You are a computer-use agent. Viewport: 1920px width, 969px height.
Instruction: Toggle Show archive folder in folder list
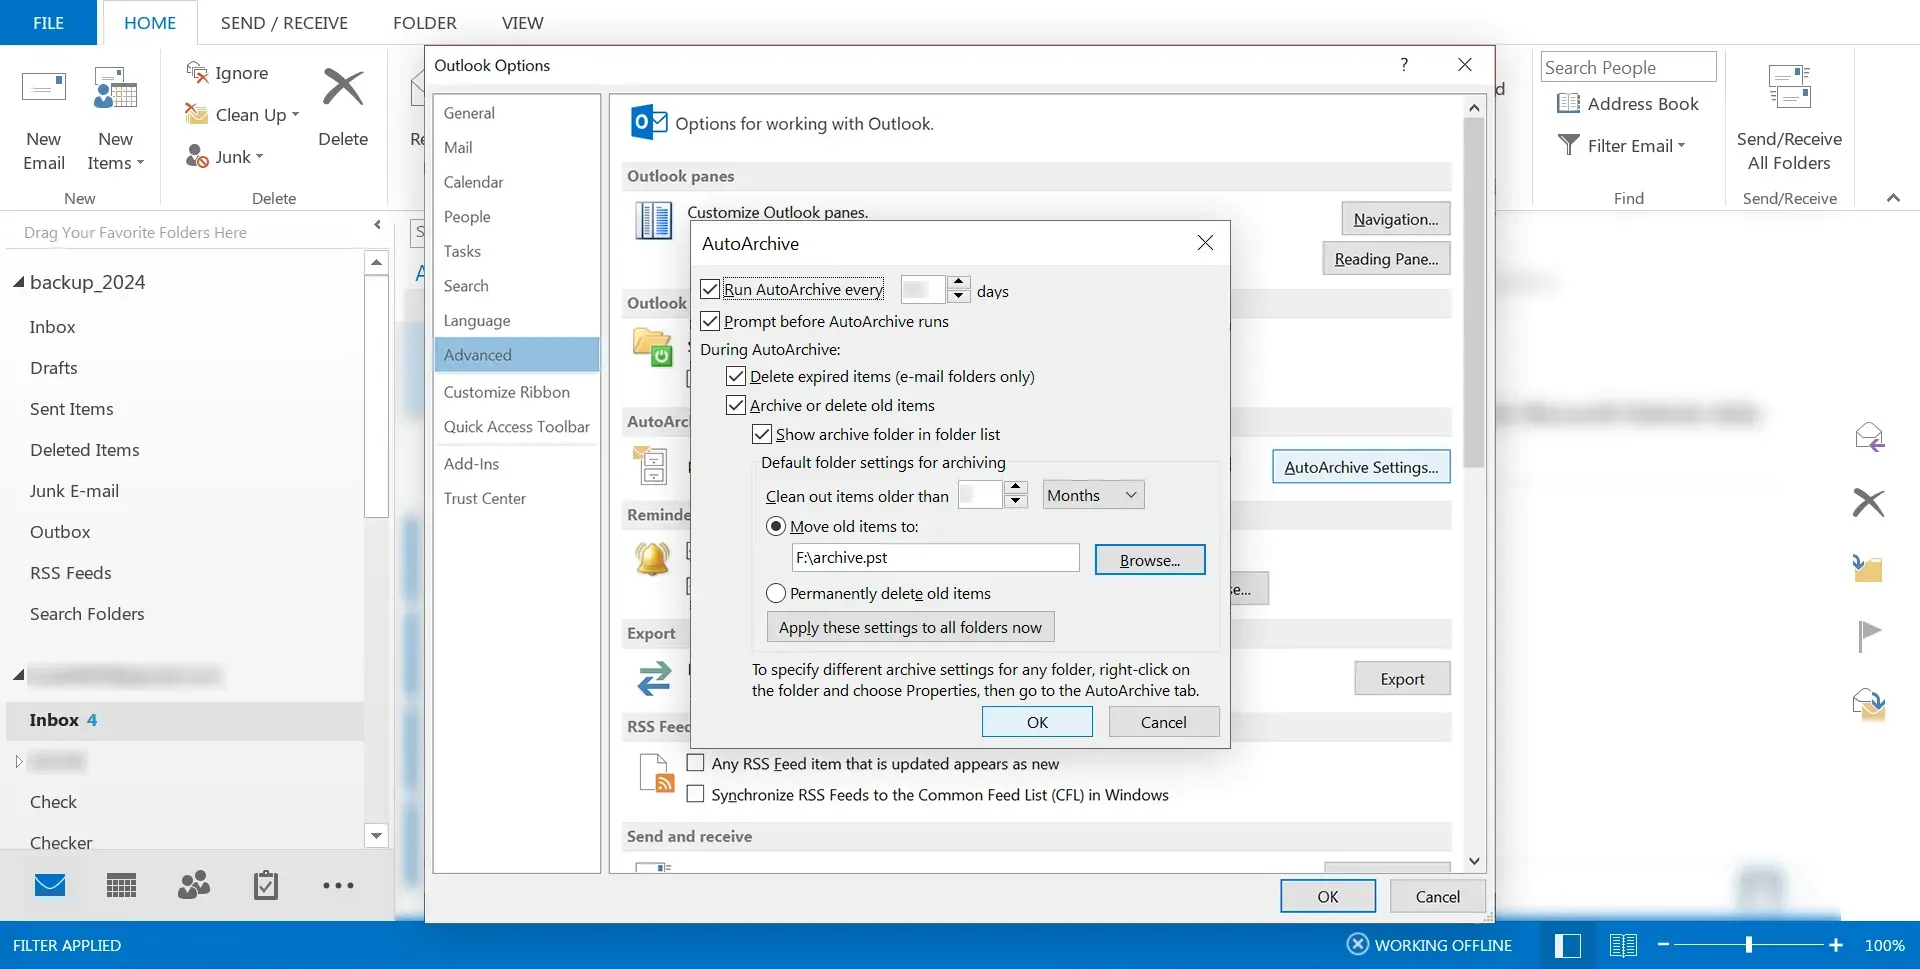[762, 434]
